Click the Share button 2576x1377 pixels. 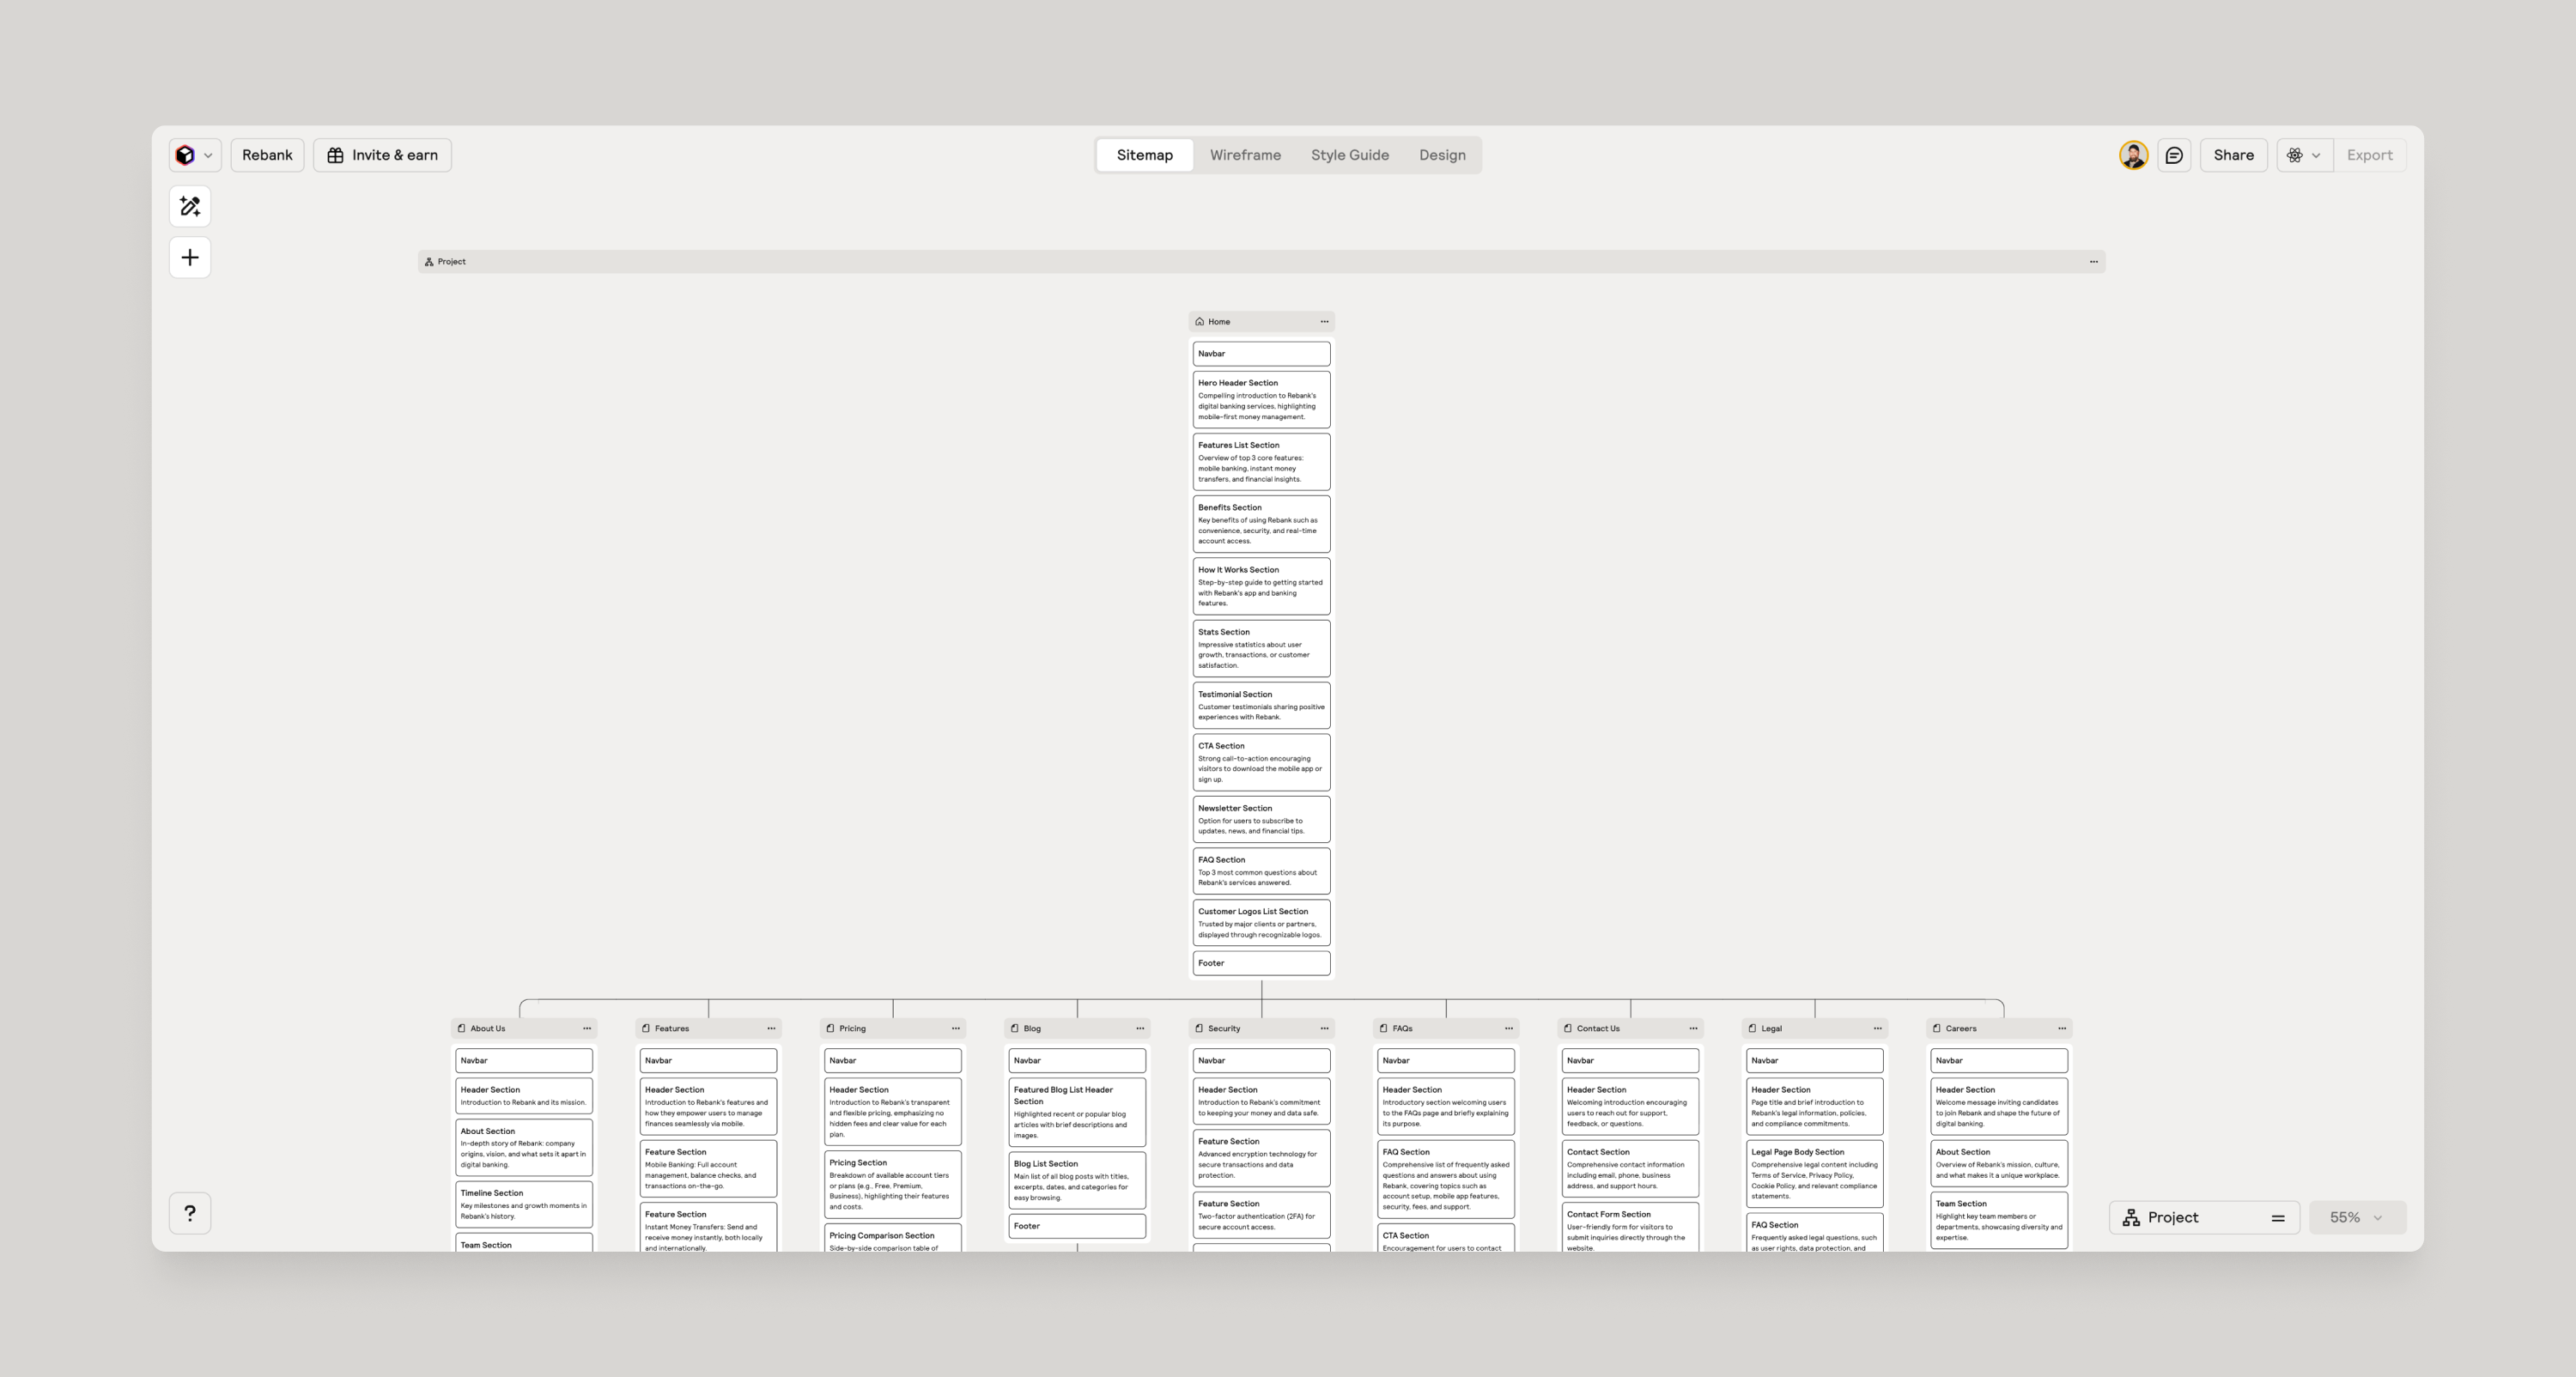coord(2232,155)
